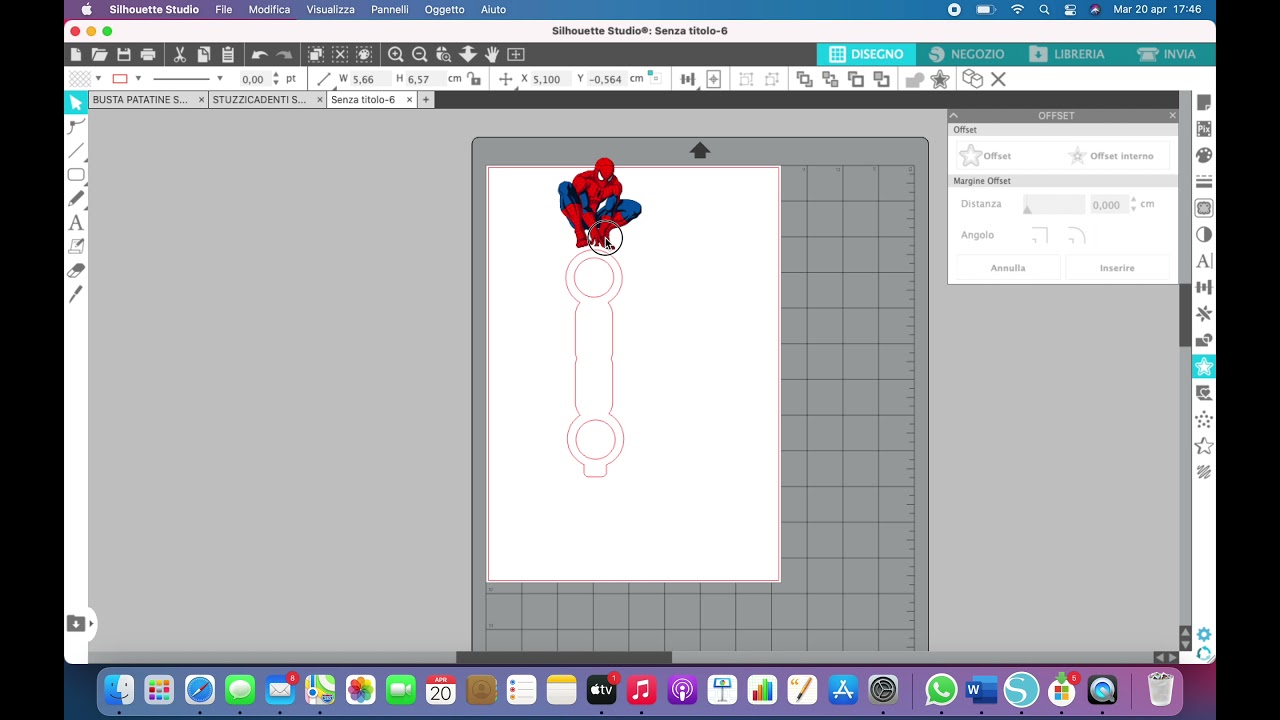The width and height of the screenshot is (1280, 720).
Task: Select the arrow Select tool
Action: tap(76, 102)
